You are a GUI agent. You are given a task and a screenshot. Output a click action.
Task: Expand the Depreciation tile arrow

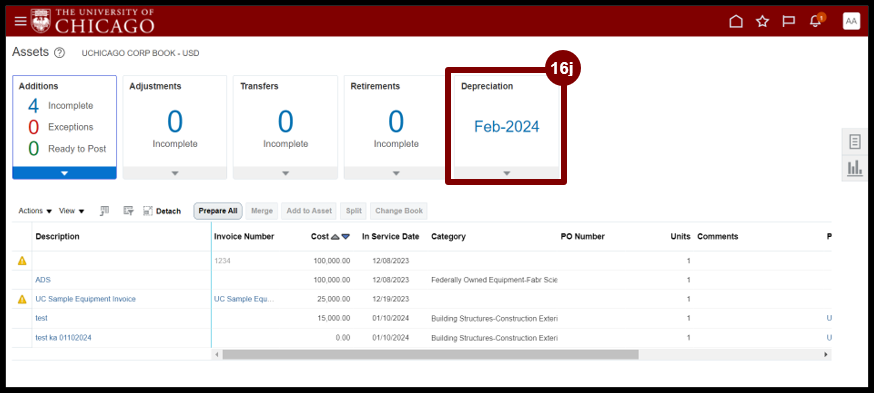click(507, 173)
